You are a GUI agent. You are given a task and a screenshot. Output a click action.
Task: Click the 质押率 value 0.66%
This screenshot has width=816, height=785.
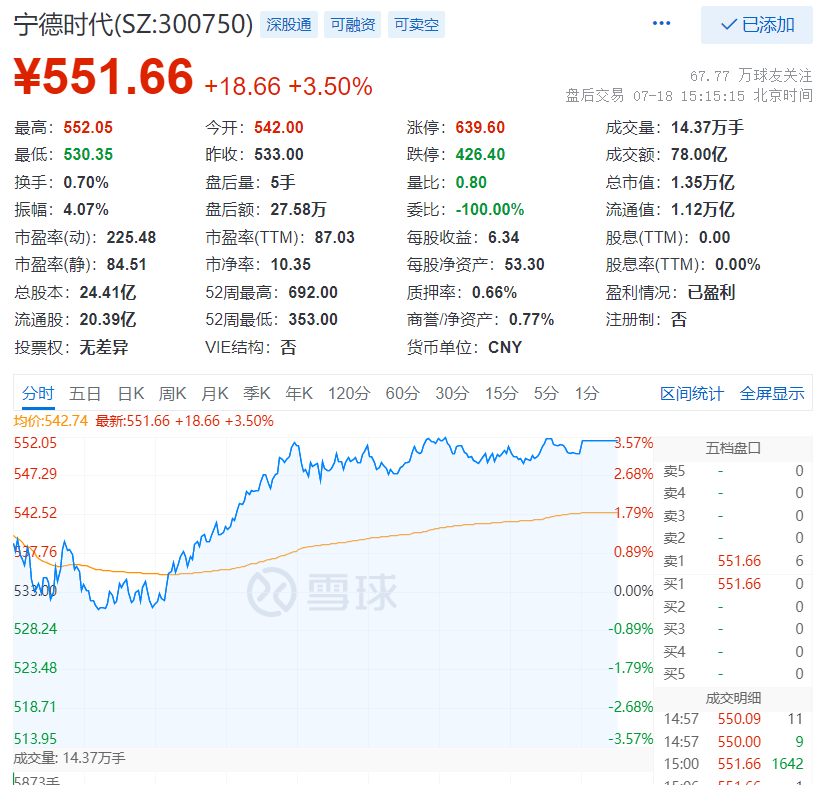click(x=494, y=293)
